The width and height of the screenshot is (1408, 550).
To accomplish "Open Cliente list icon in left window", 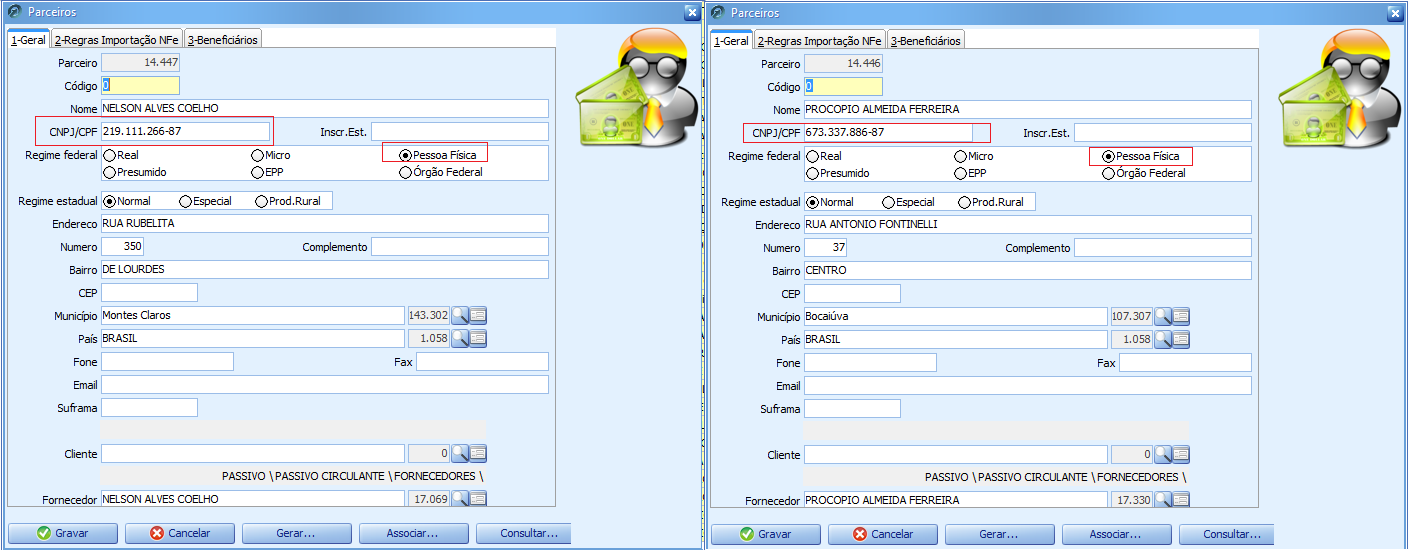I will click(478, 454).
